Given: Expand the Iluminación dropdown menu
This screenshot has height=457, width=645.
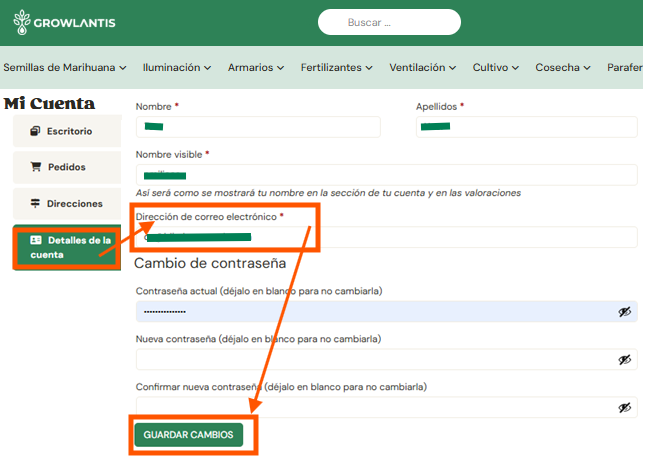Looking at the screenshot, I should tap(177, 67).
